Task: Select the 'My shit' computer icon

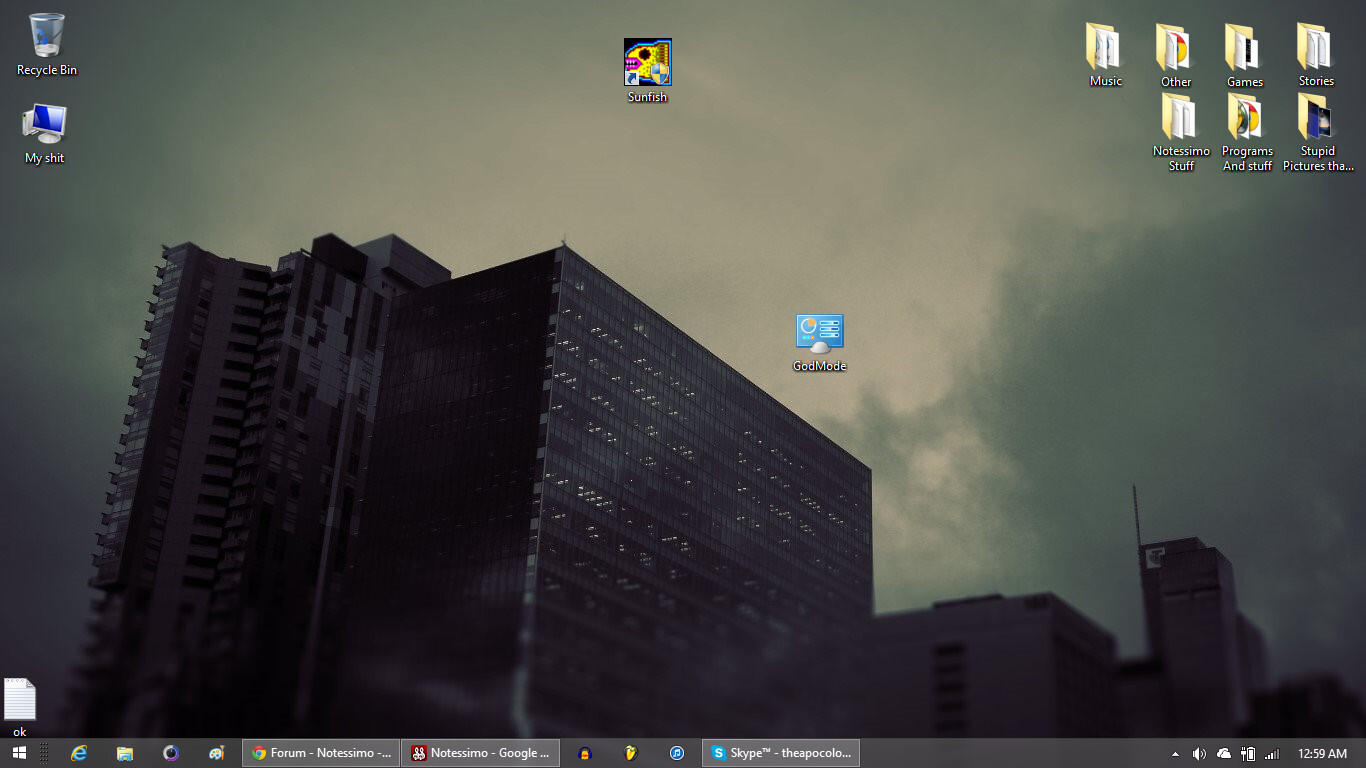Action: [x=44, y=125]
